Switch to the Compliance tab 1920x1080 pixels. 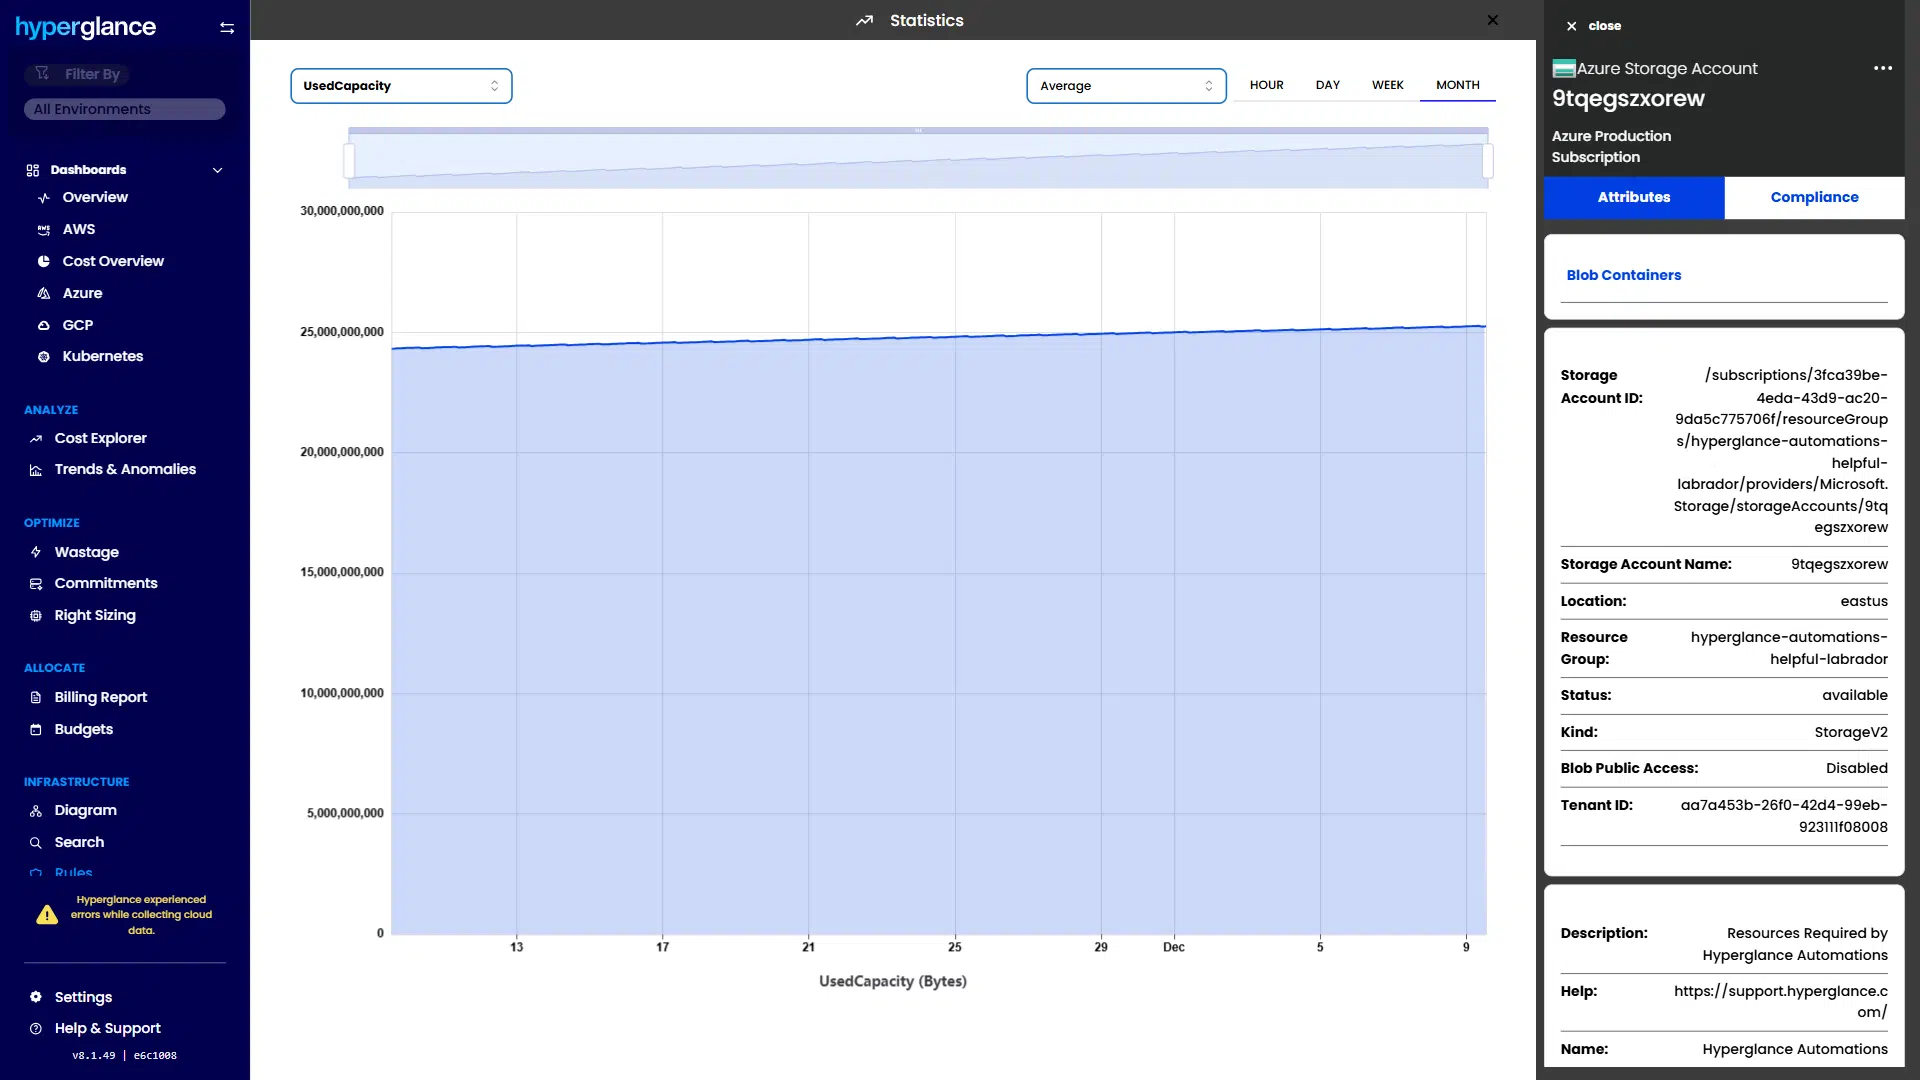1814,197
